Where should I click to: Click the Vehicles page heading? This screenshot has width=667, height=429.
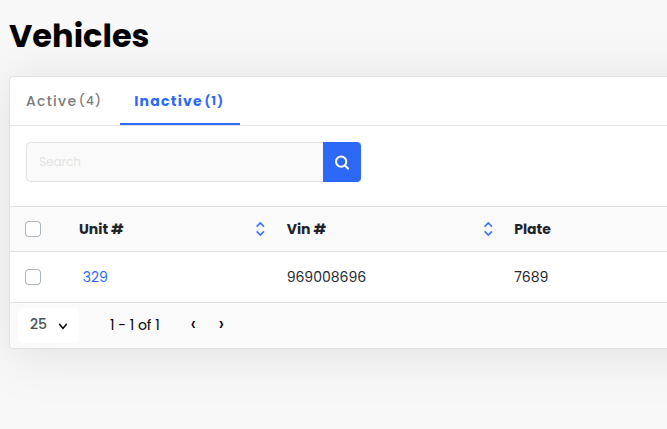[79, 36]
